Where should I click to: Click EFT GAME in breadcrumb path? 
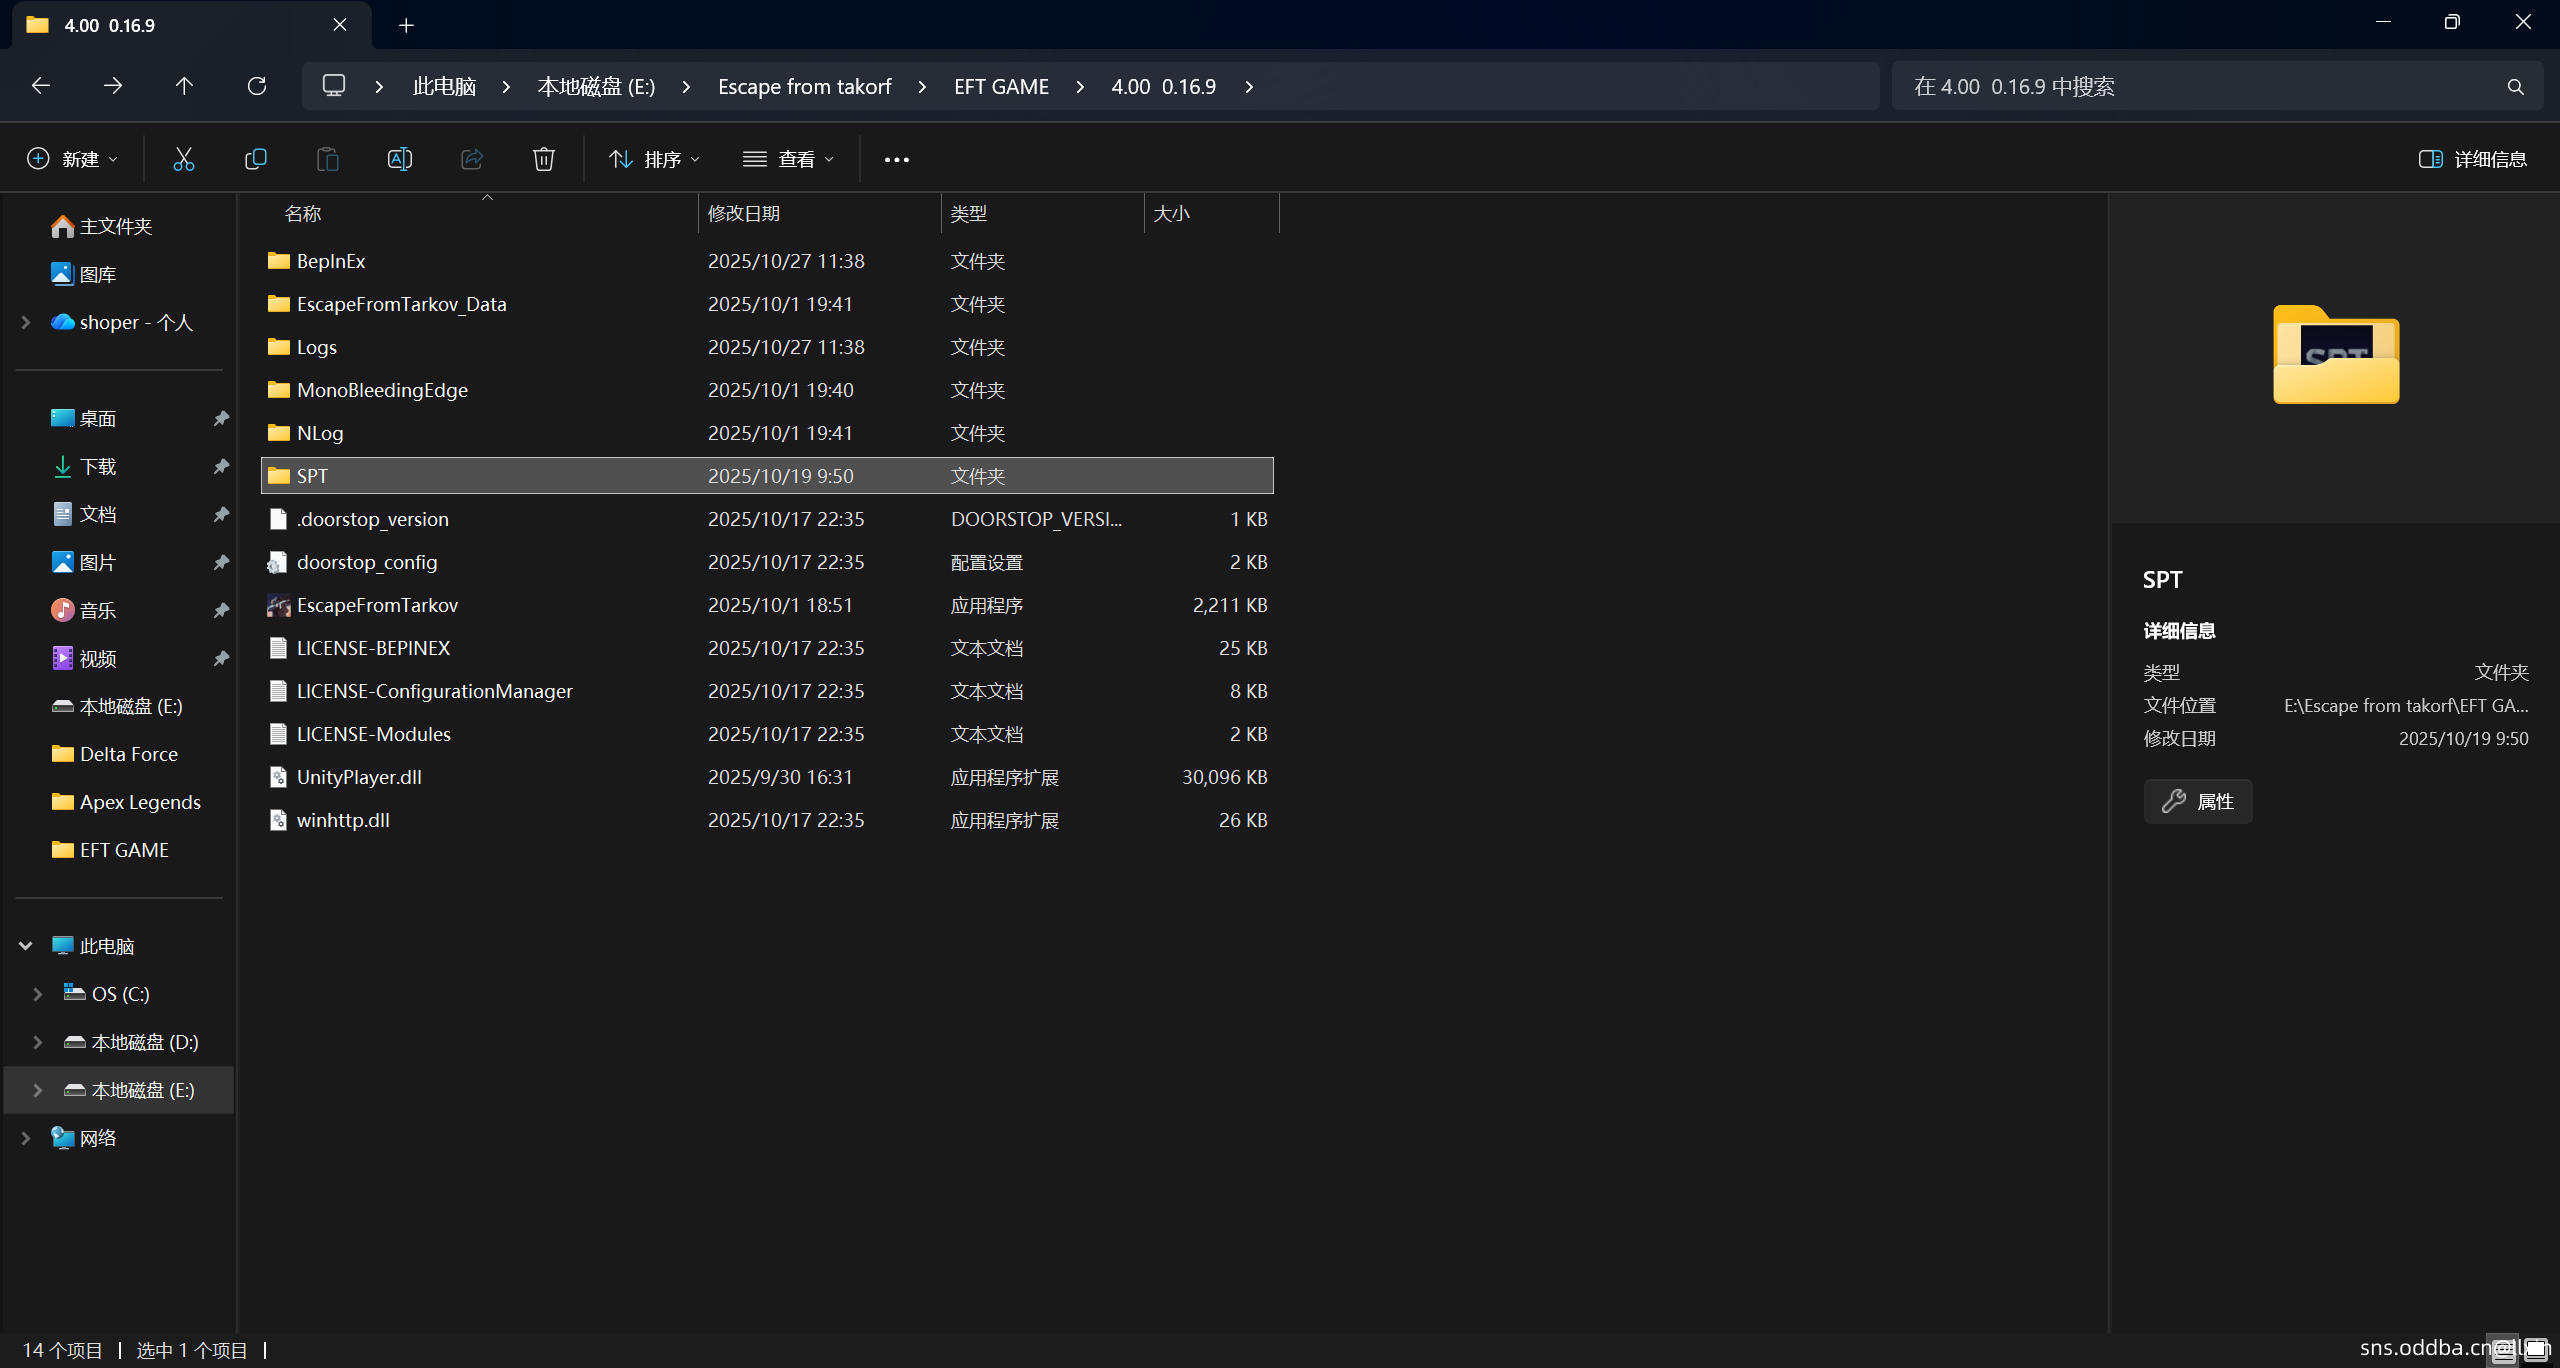pyautogui.click(x=1001, y=87)
